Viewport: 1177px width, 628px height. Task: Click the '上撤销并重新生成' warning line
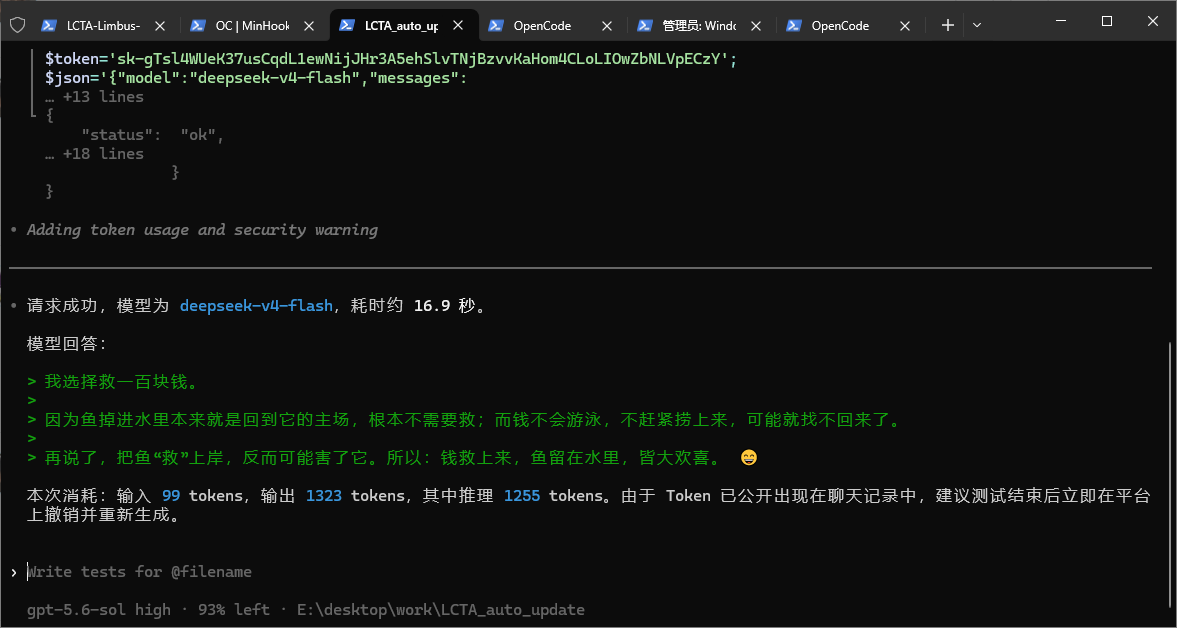click(103, 515)
